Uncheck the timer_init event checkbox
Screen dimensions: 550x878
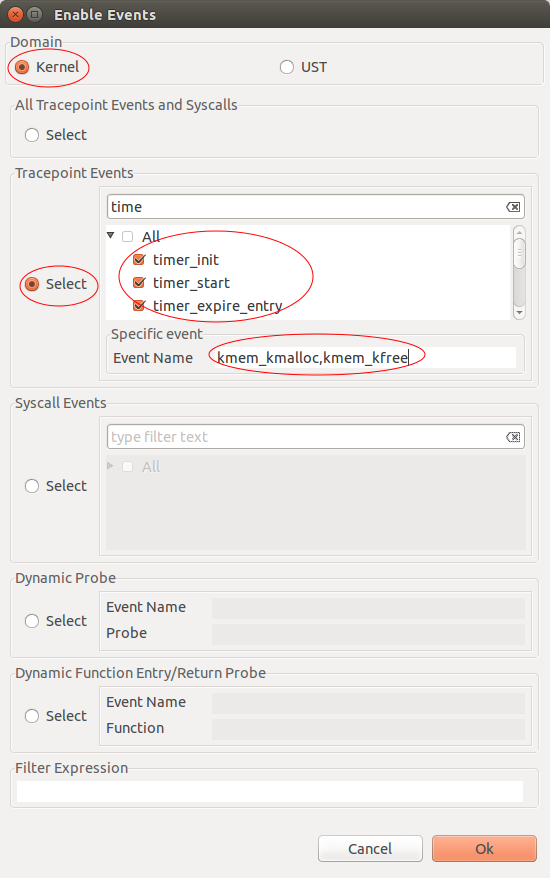pyautogui.click(x=139, y=260)
